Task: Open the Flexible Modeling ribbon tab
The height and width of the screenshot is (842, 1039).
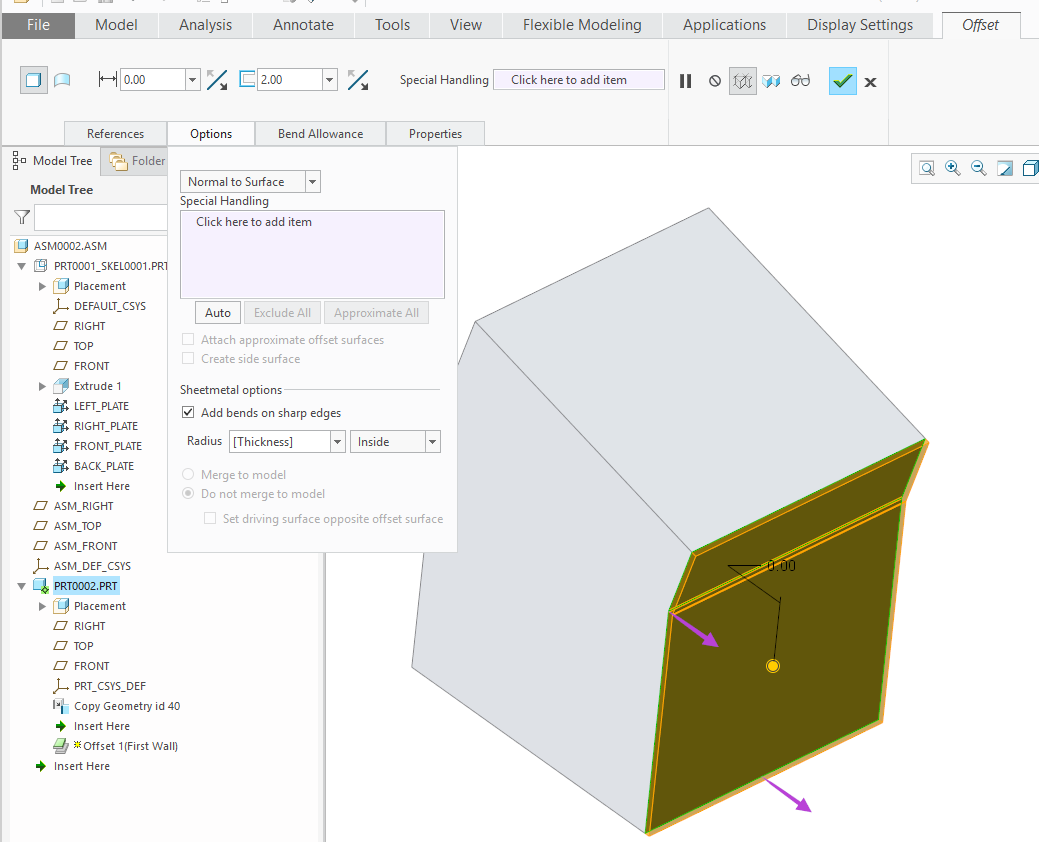Action: click(580, 25)
